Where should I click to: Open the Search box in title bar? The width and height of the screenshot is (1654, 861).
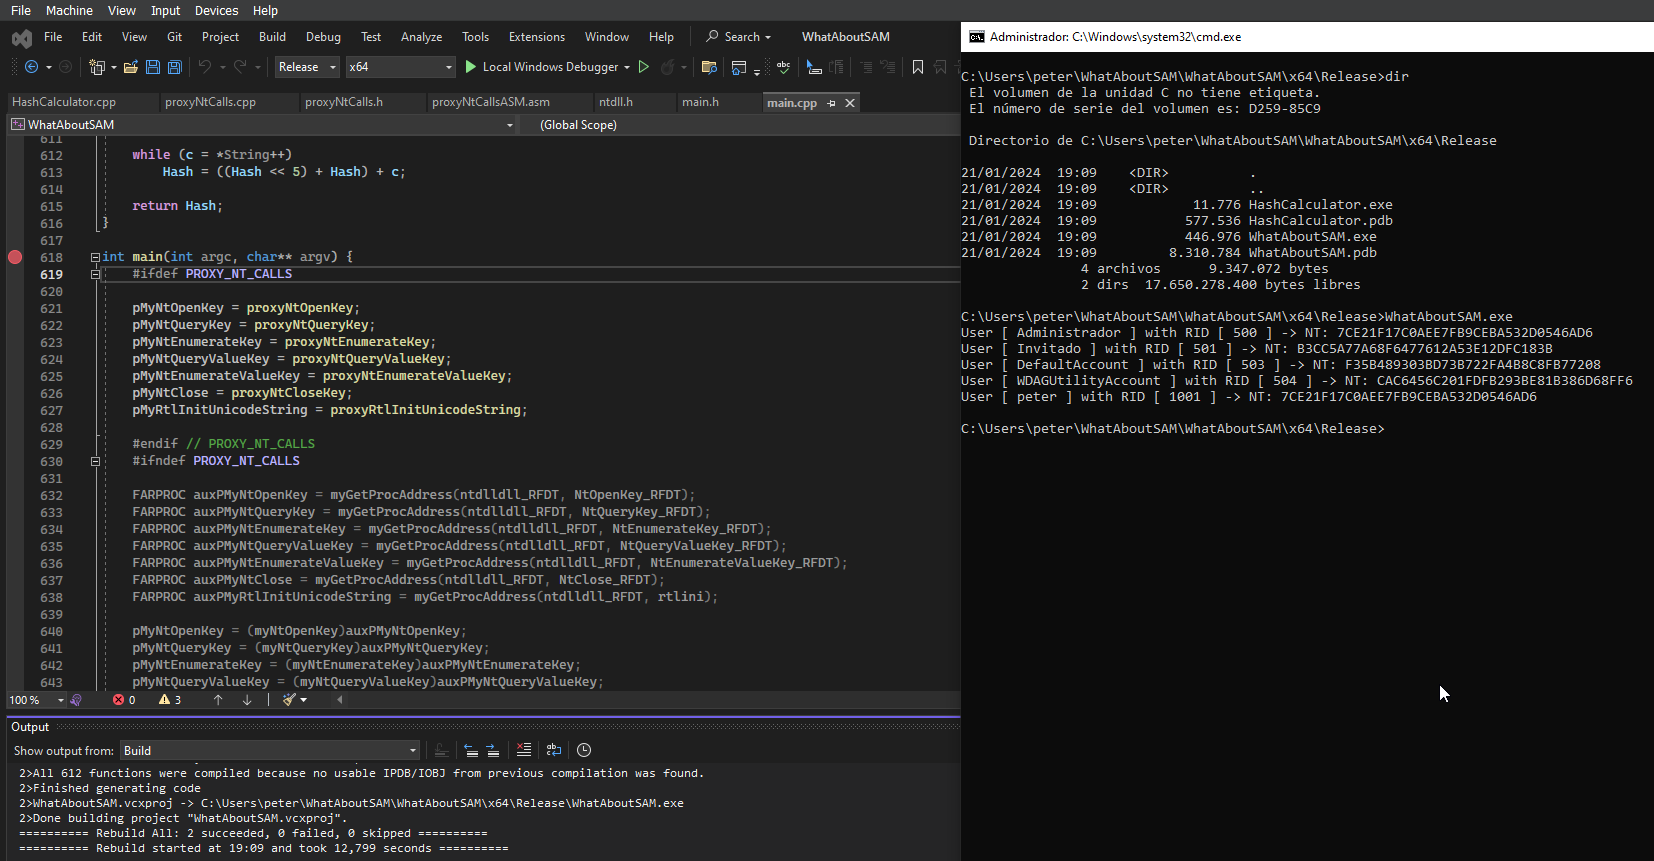(x=739, y=37)
